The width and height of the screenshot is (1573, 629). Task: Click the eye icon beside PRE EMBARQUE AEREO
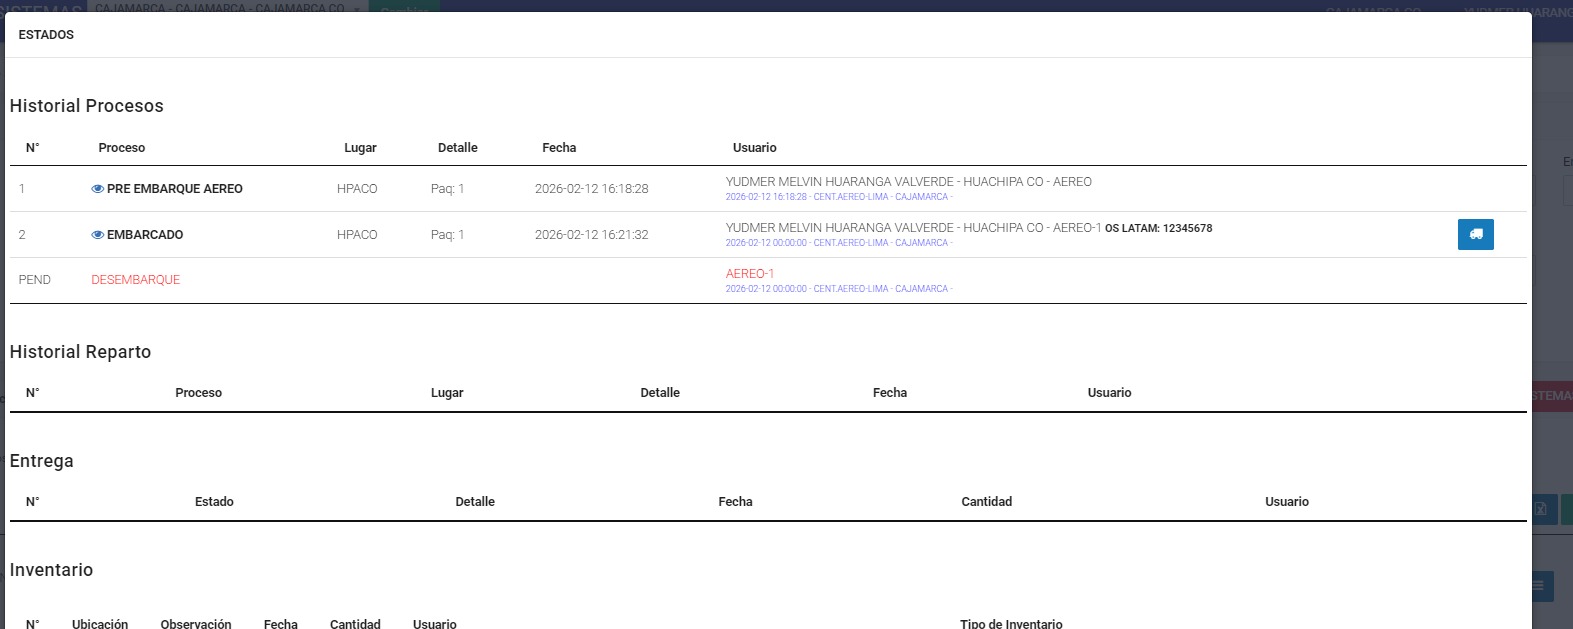(x=97, y=189)
